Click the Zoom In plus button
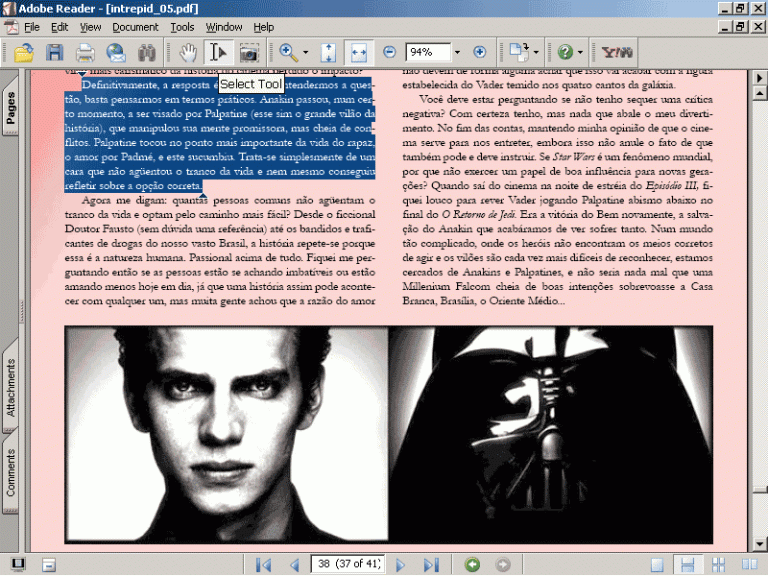 coord(480,52)
